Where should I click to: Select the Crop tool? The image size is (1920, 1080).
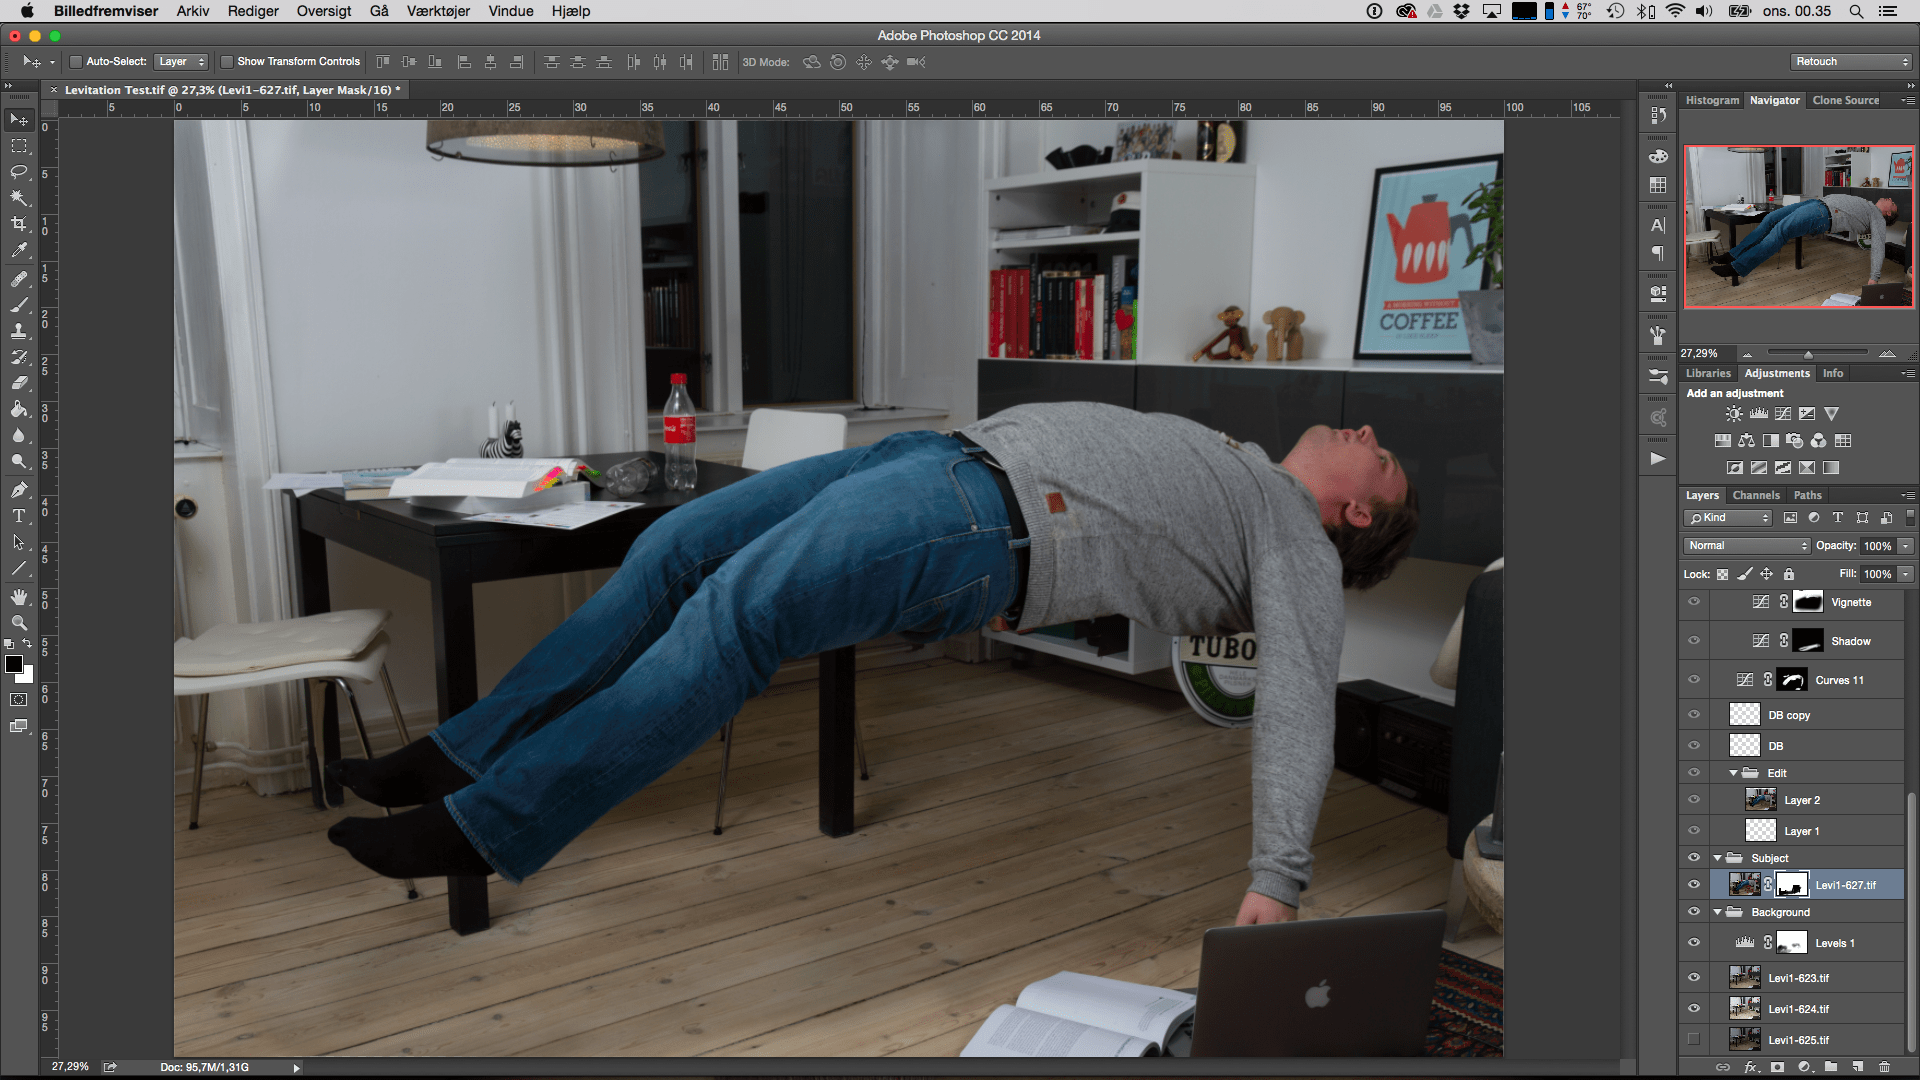(x=18, y=224)
